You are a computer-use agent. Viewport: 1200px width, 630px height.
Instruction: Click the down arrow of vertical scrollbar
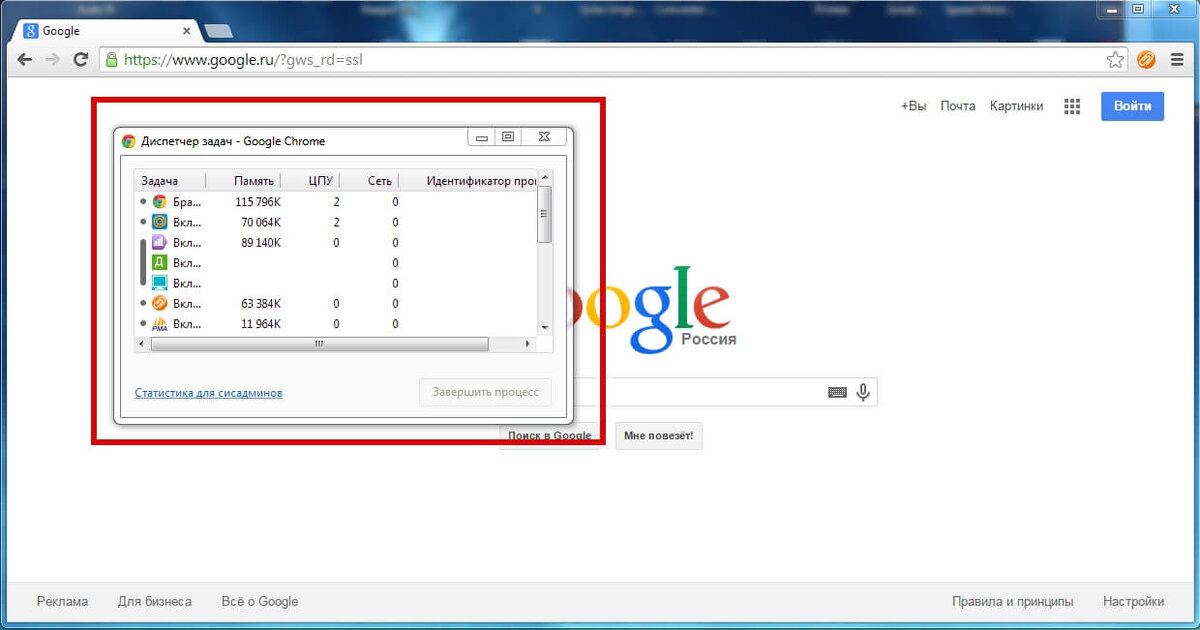click(x=545, y=328)
